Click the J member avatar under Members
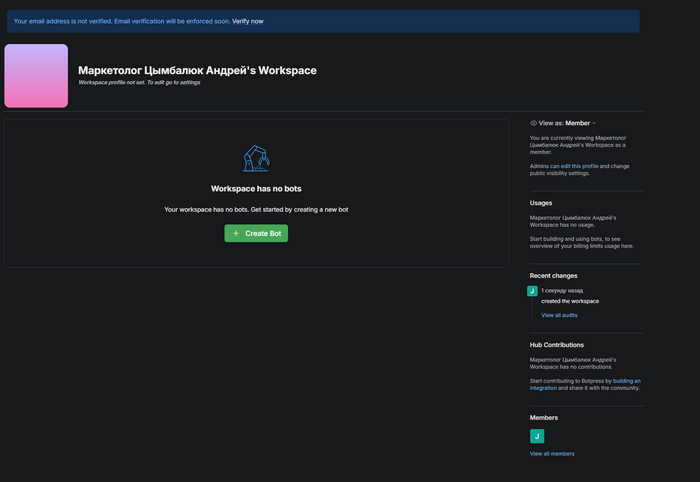Image resolution: width=700 pixels, height=482 pixels. (x=537, y=436)
